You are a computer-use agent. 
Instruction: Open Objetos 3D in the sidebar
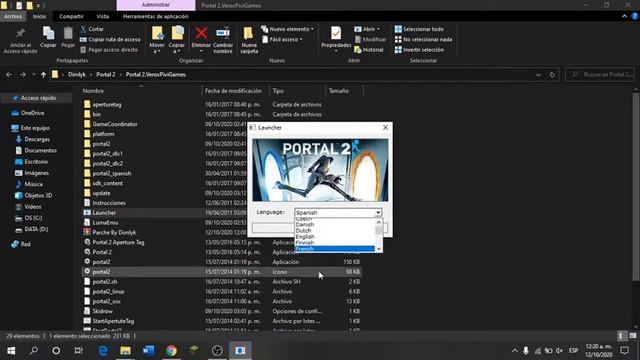pos(38,196)
